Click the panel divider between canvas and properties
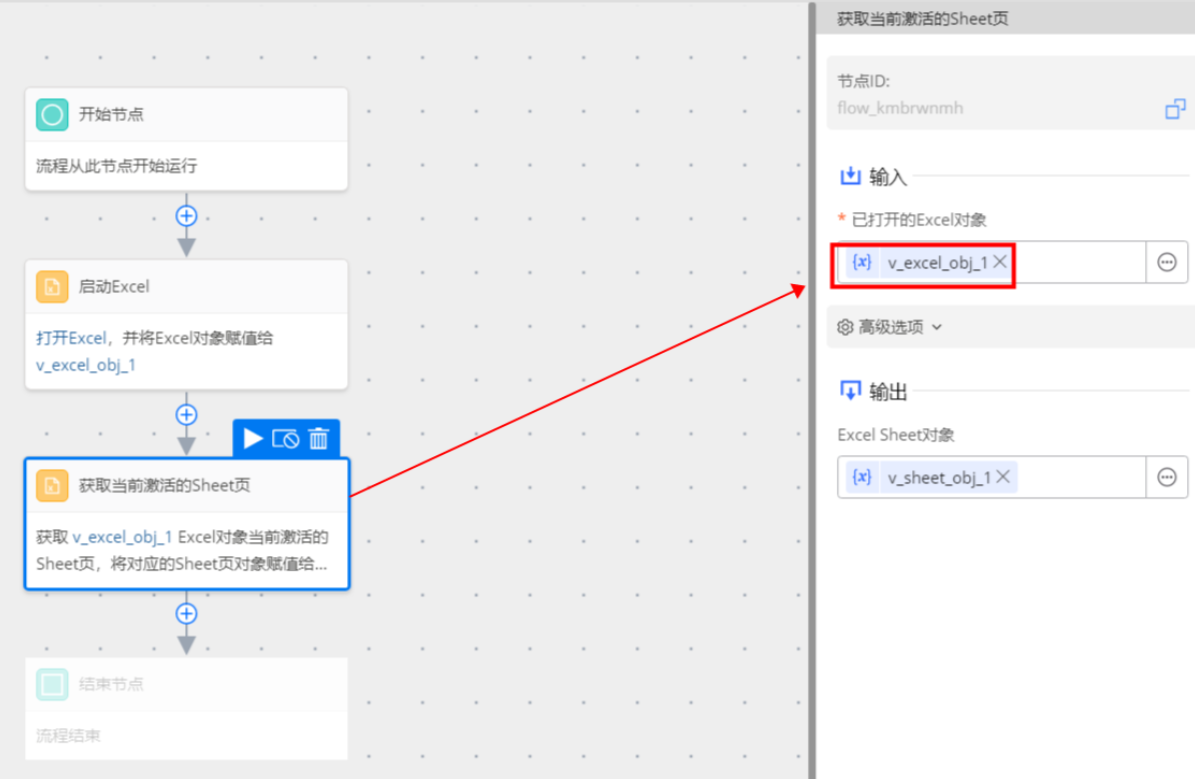 pyautogui.click(x=812, y=390)
